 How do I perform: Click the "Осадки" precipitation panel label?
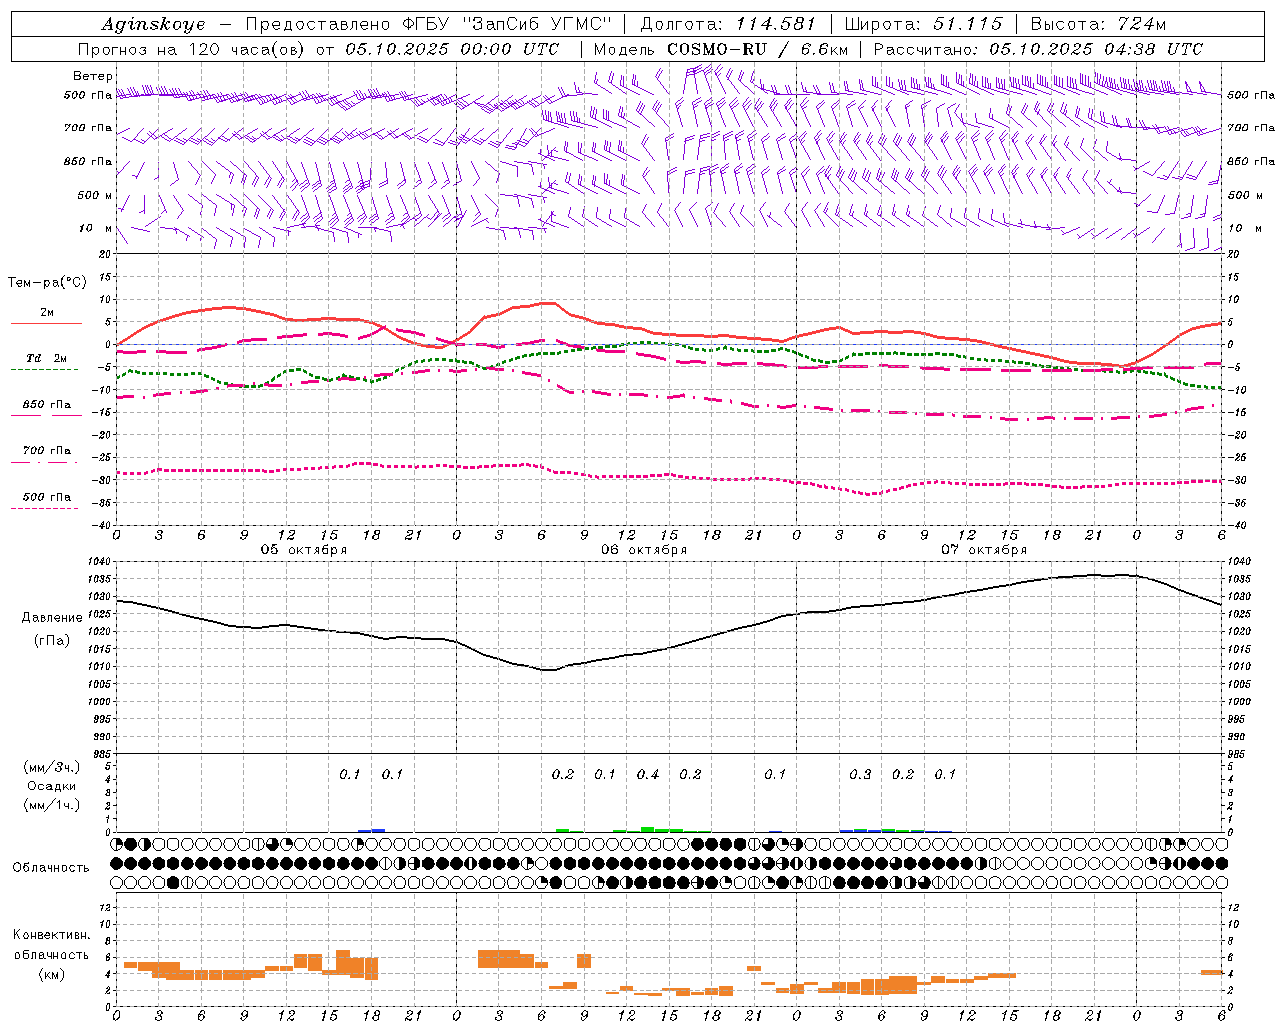52,787
